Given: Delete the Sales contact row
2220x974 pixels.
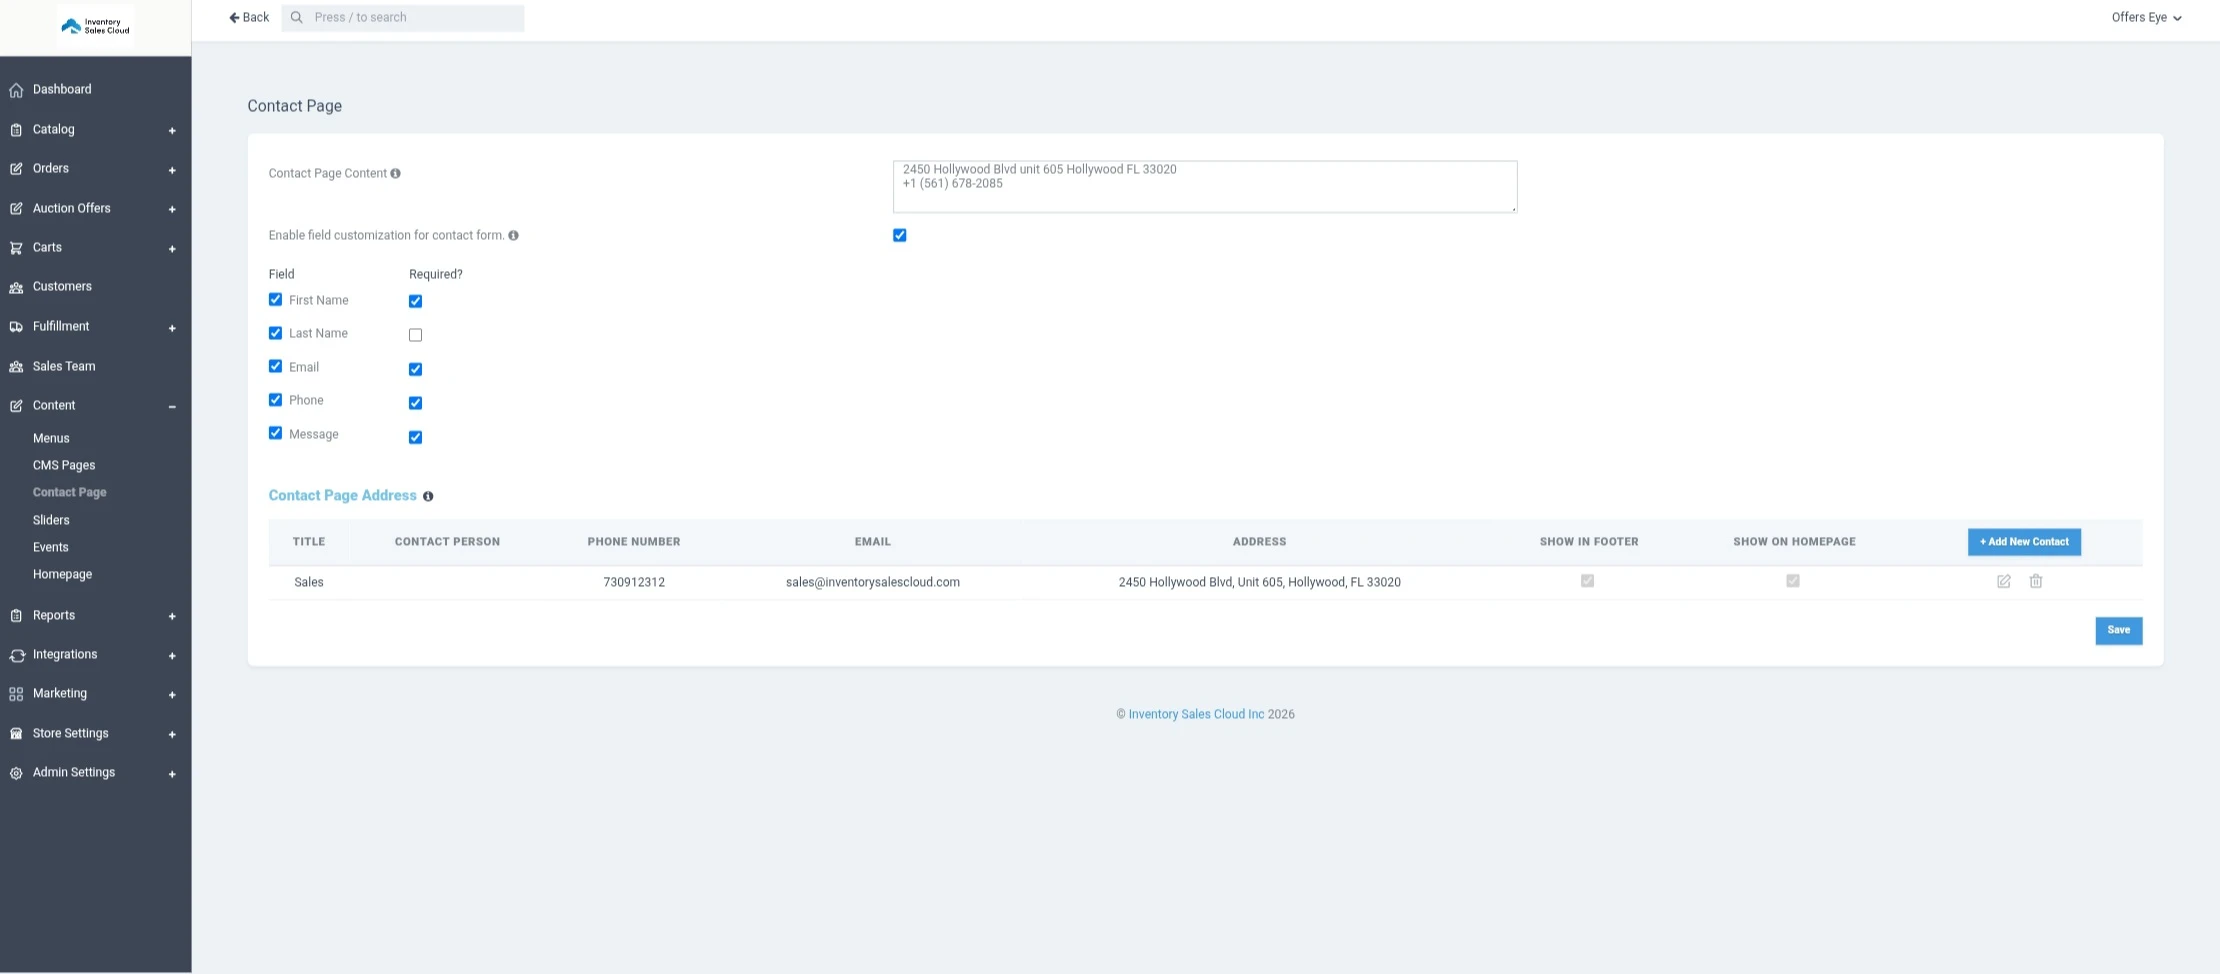Looking at the screenshot, I should pyautogui.click(x=2036, y=581).
